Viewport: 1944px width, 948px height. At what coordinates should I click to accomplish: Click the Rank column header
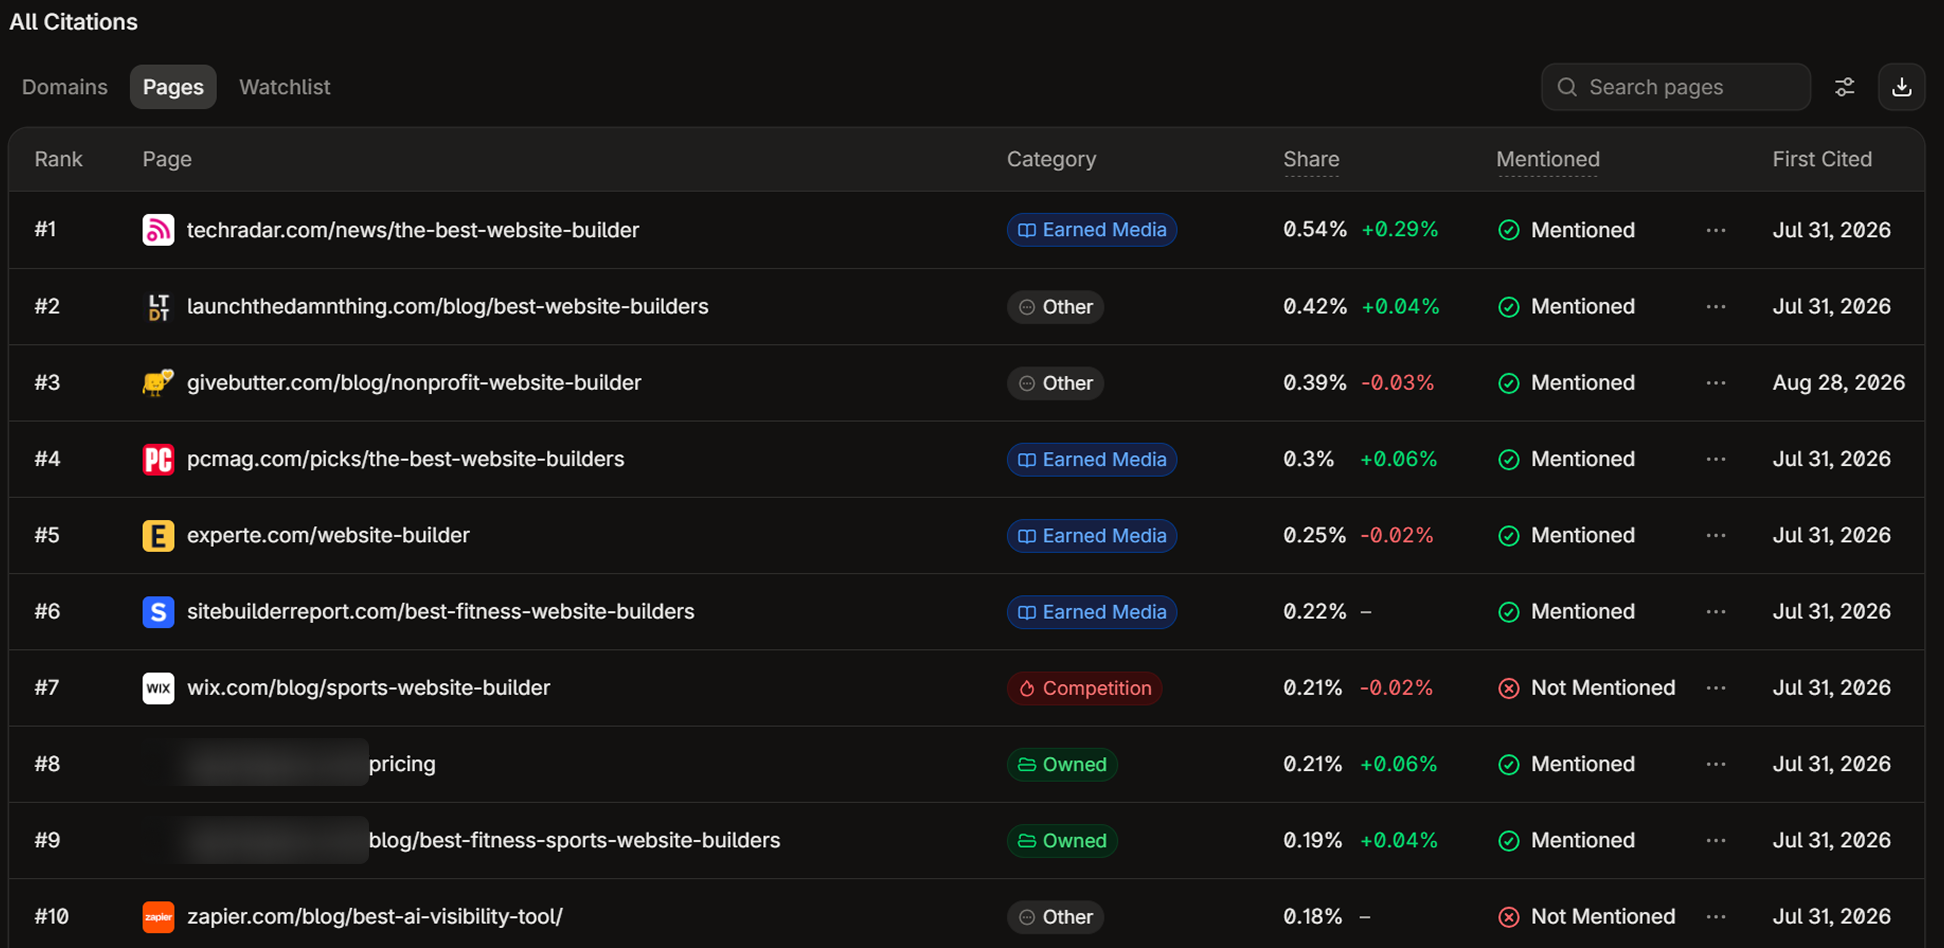(x=58, y=159)
